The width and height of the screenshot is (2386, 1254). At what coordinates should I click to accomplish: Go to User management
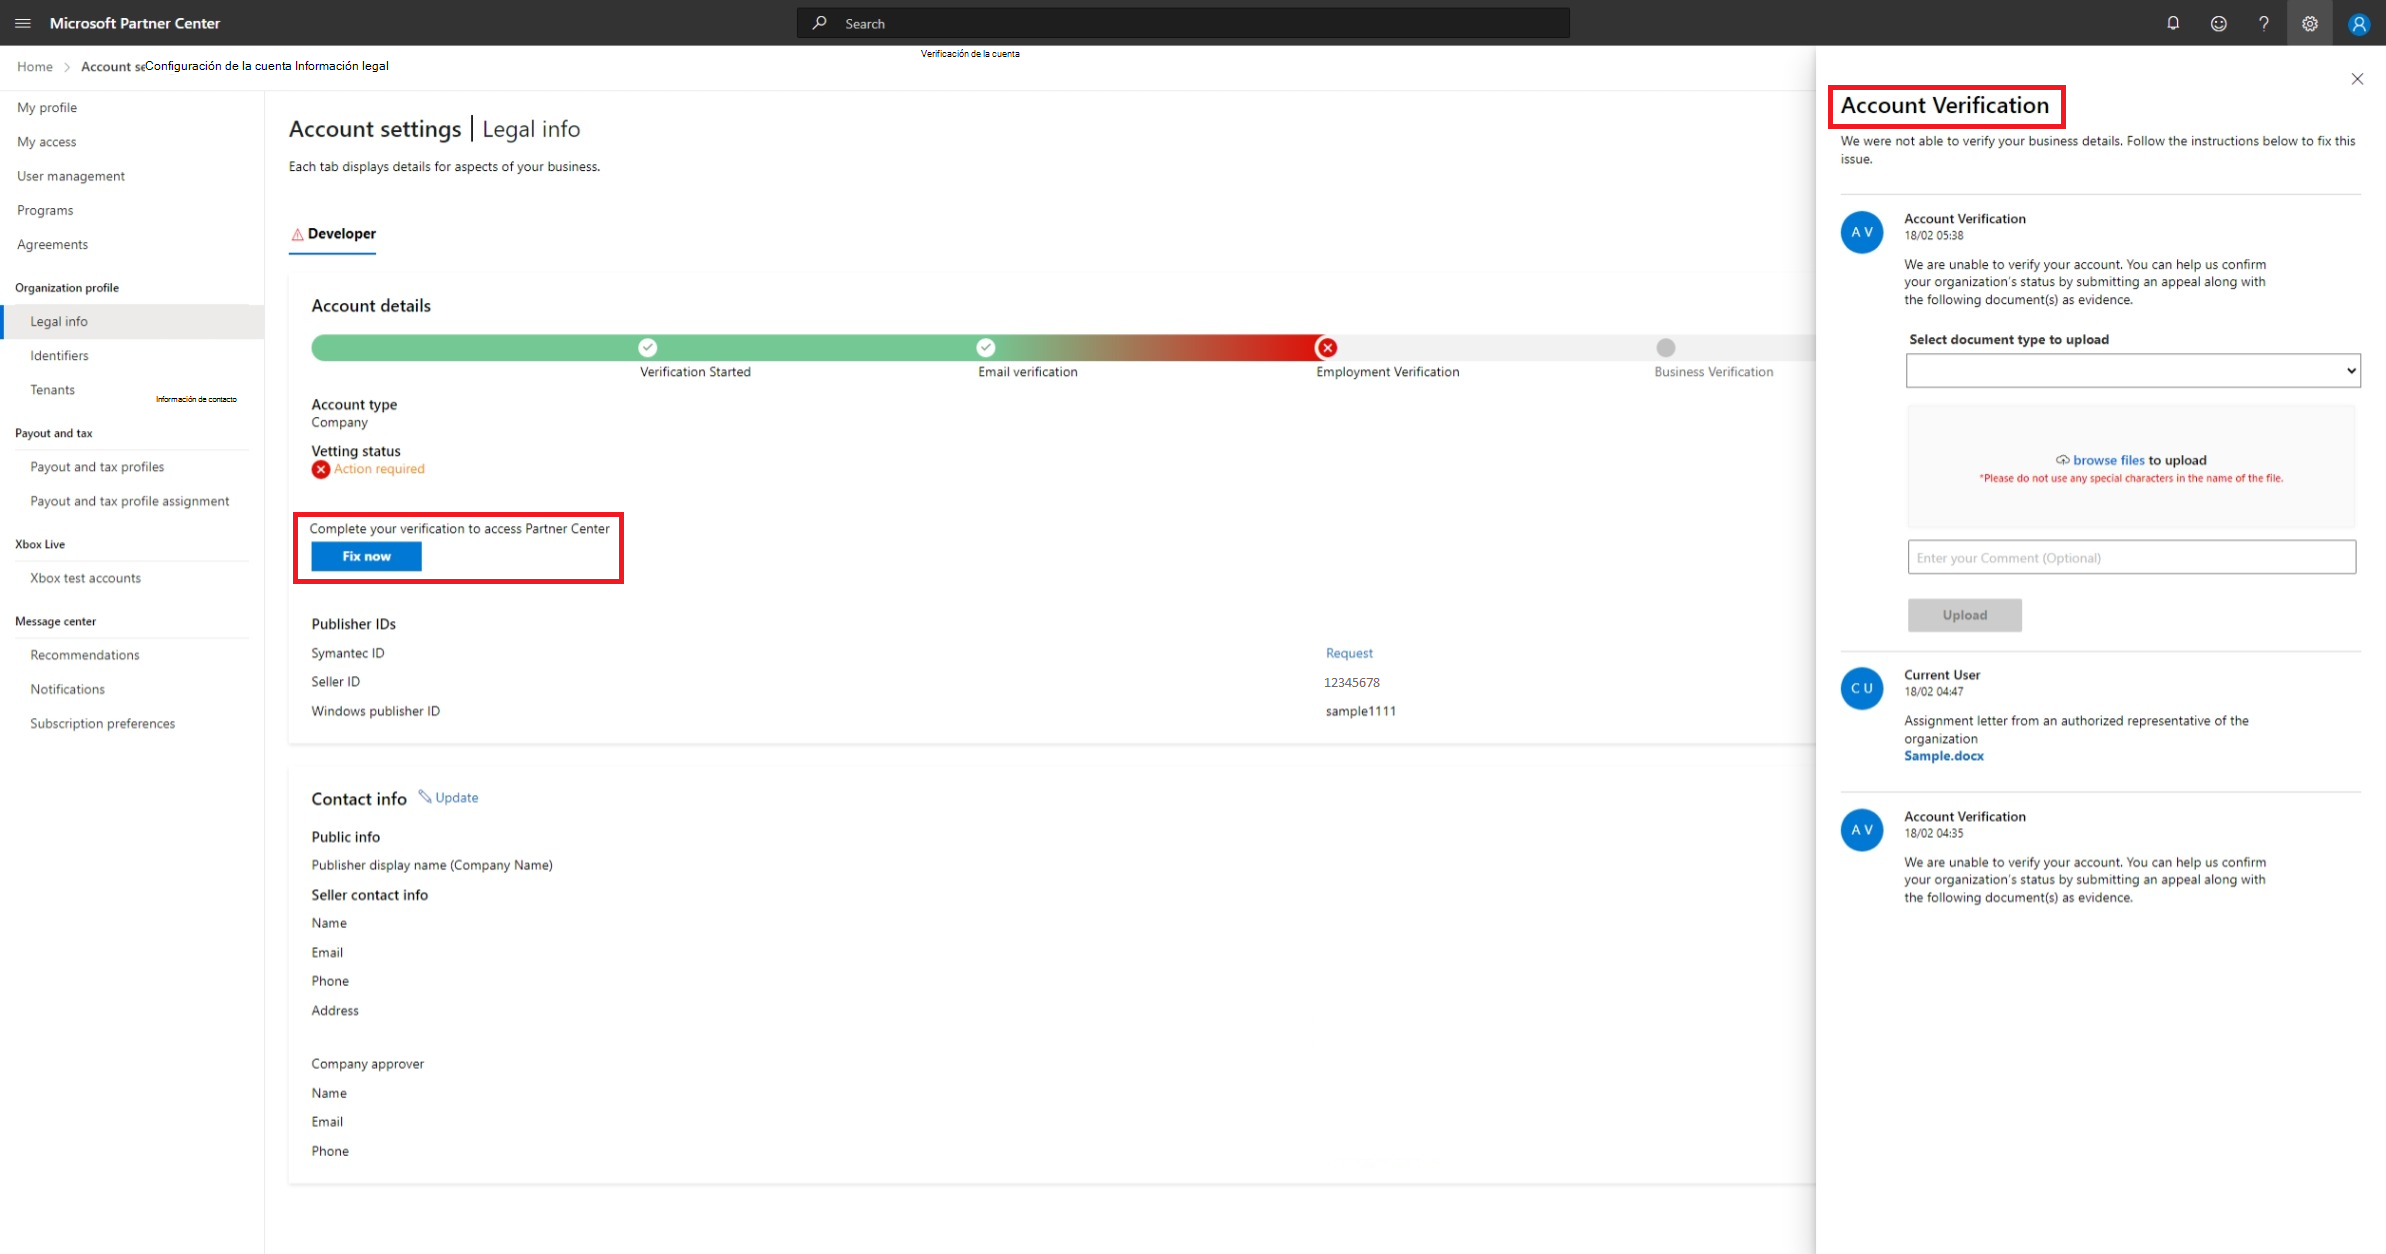coord(71,176)
